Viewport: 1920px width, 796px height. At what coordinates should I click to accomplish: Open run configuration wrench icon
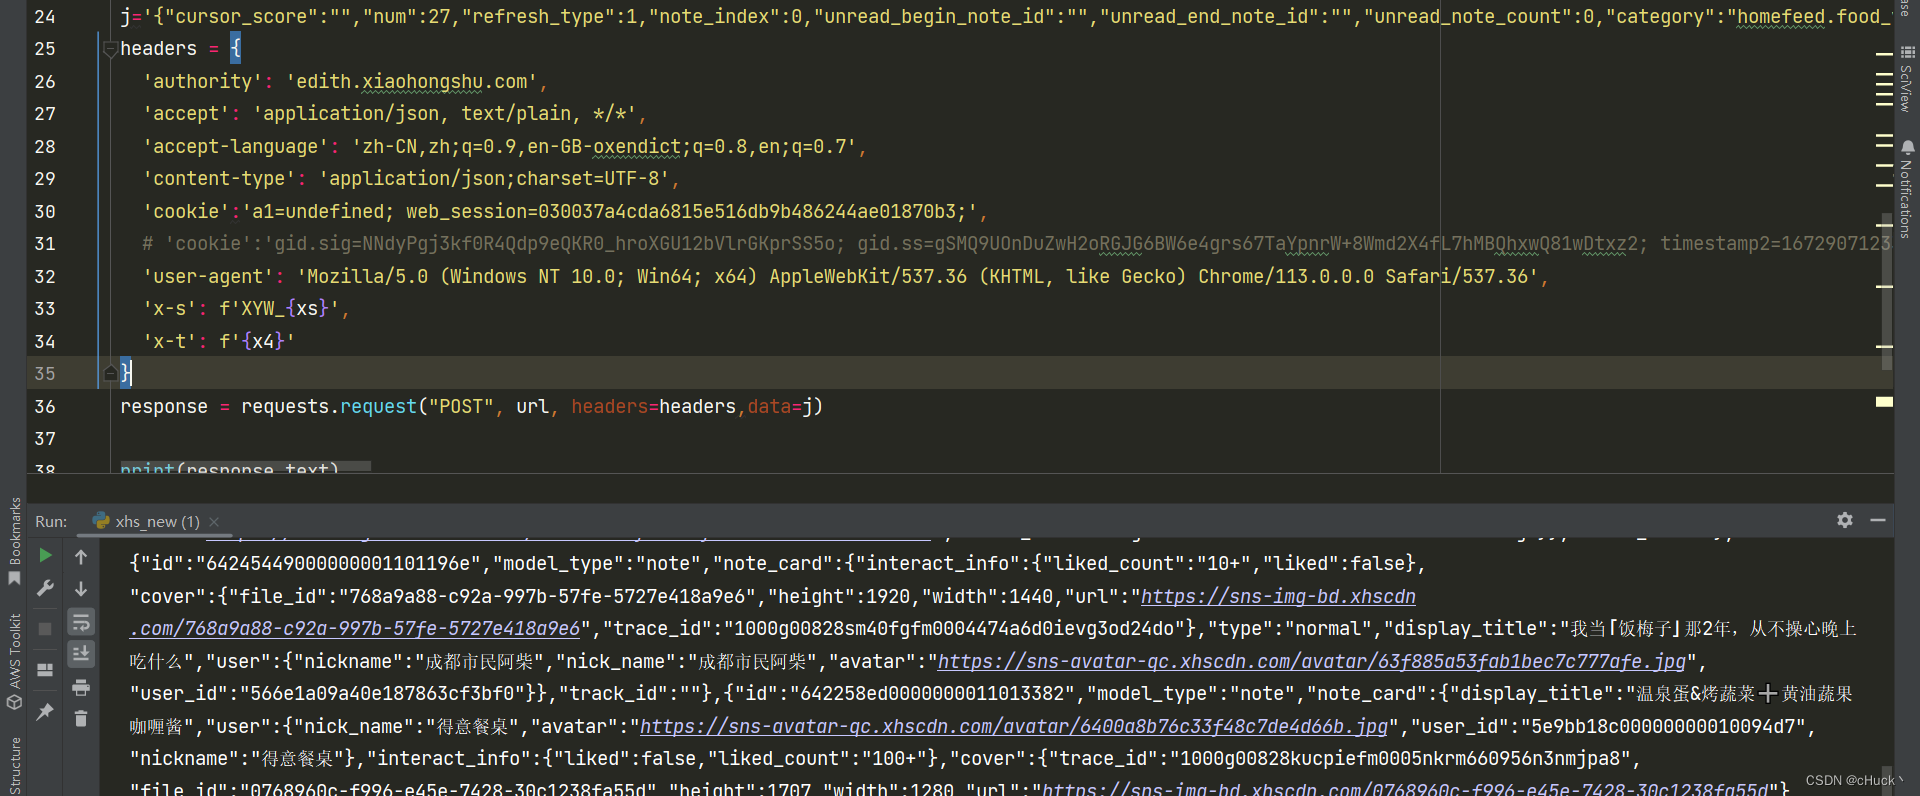click(45, 588)
